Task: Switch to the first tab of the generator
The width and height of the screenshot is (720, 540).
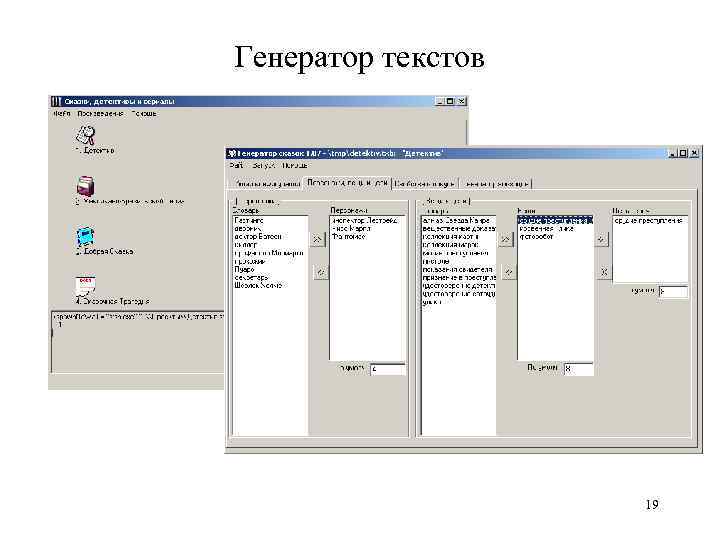Action: [267, 184]
